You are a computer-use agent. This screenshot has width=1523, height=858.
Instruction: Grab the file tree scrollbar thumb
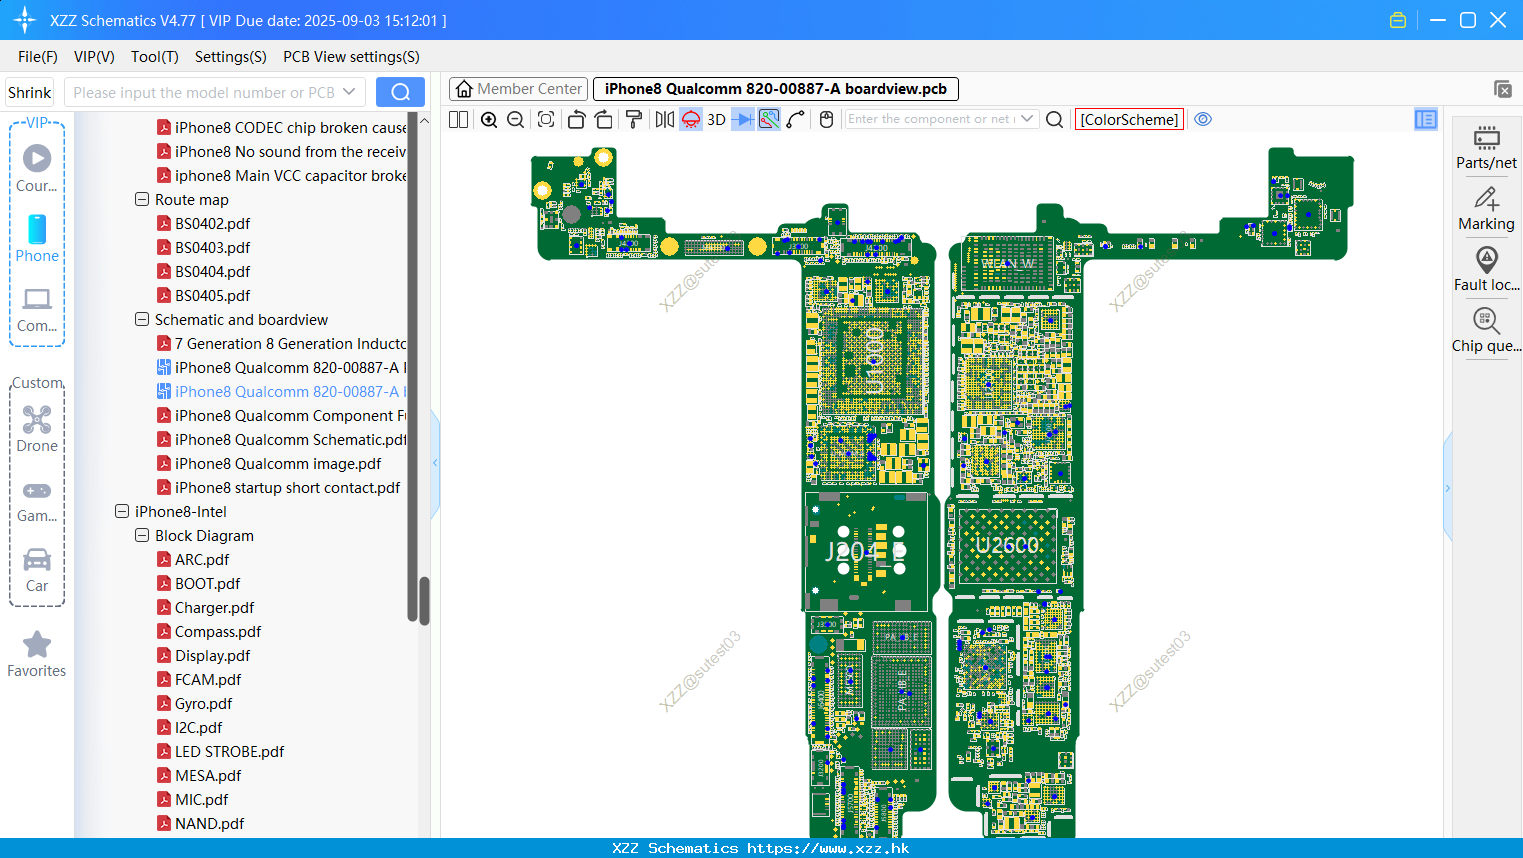(424, 600)
